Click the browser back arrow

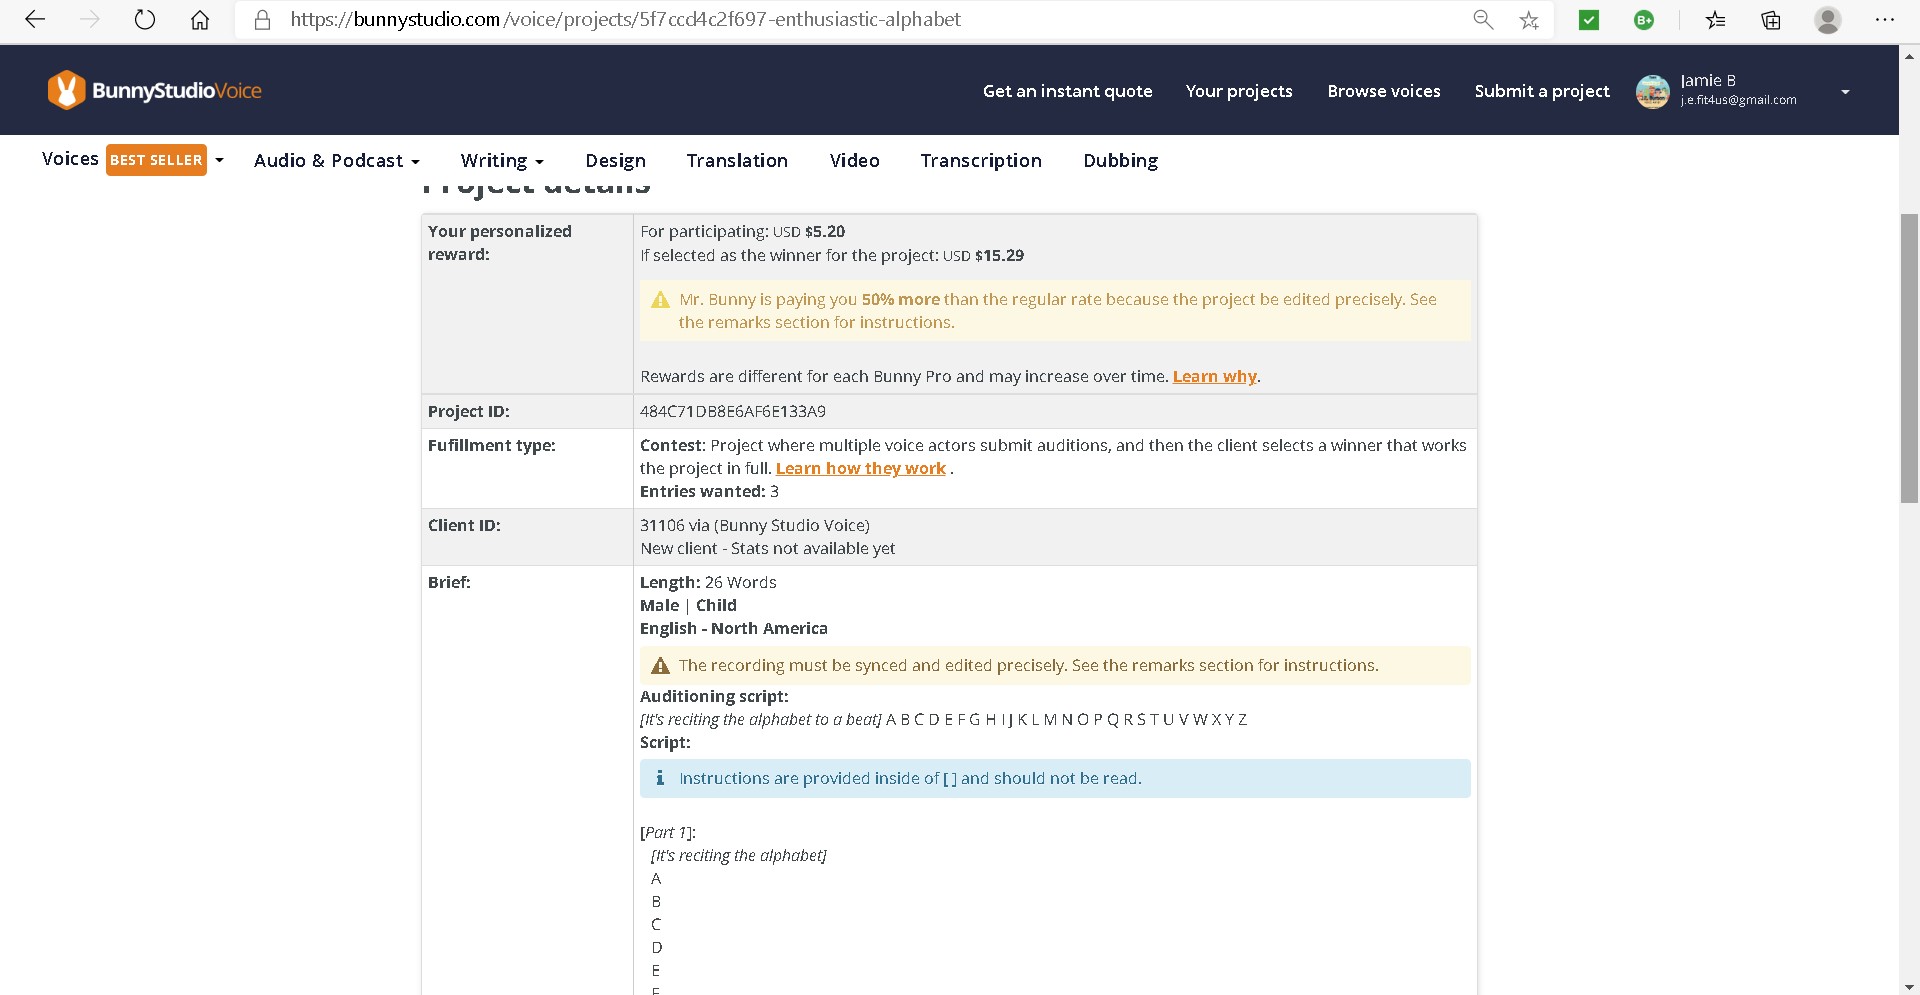point(35,20)
